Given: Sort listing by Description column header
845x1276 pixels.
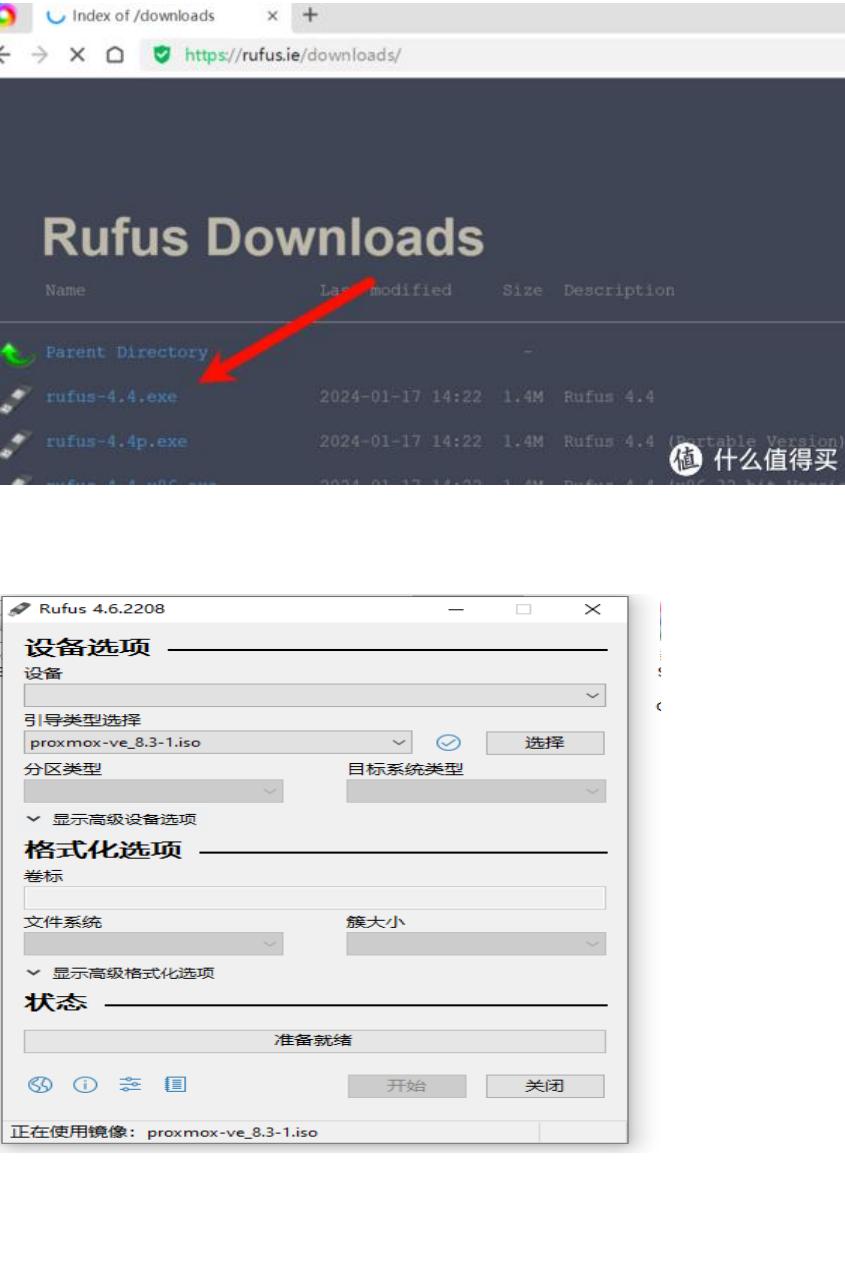Looking at the screenshot, I should point(619,290).
